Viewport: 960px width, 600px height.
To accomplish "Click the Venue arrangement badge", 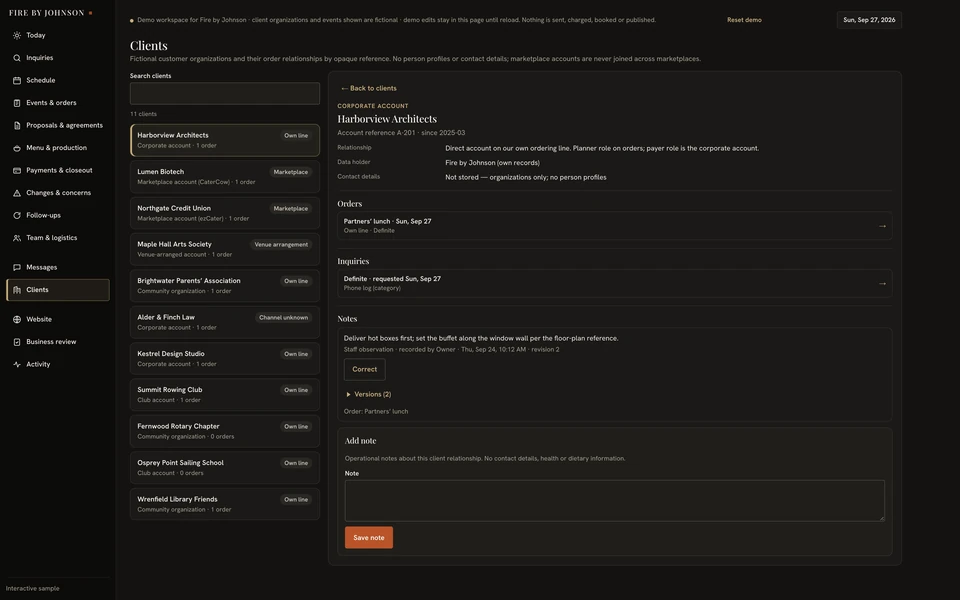I will pyautogui.click(x=281, y=245).
